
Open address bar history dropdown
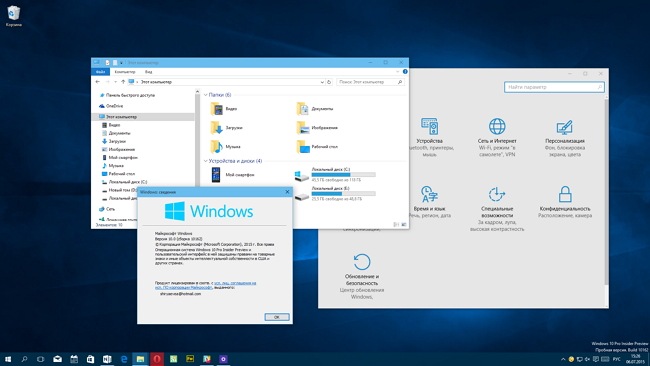tap(322, 82)
